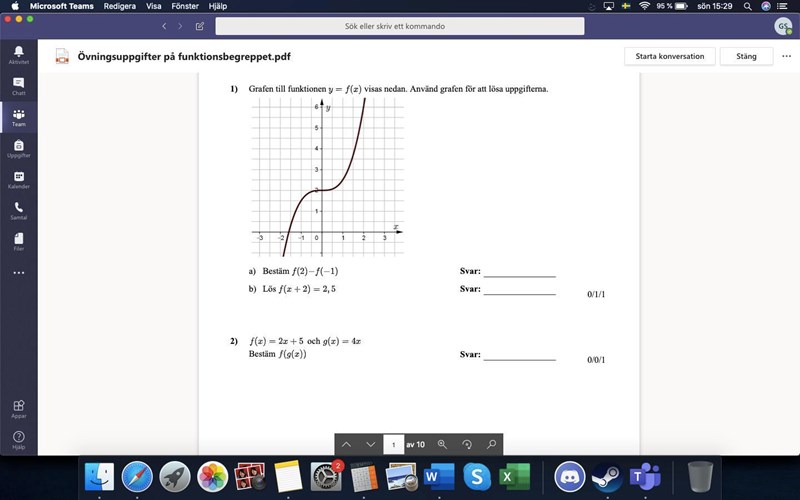Screen dimensions: 800x500
Task: Open the Redigera menu
Action: 119,6
